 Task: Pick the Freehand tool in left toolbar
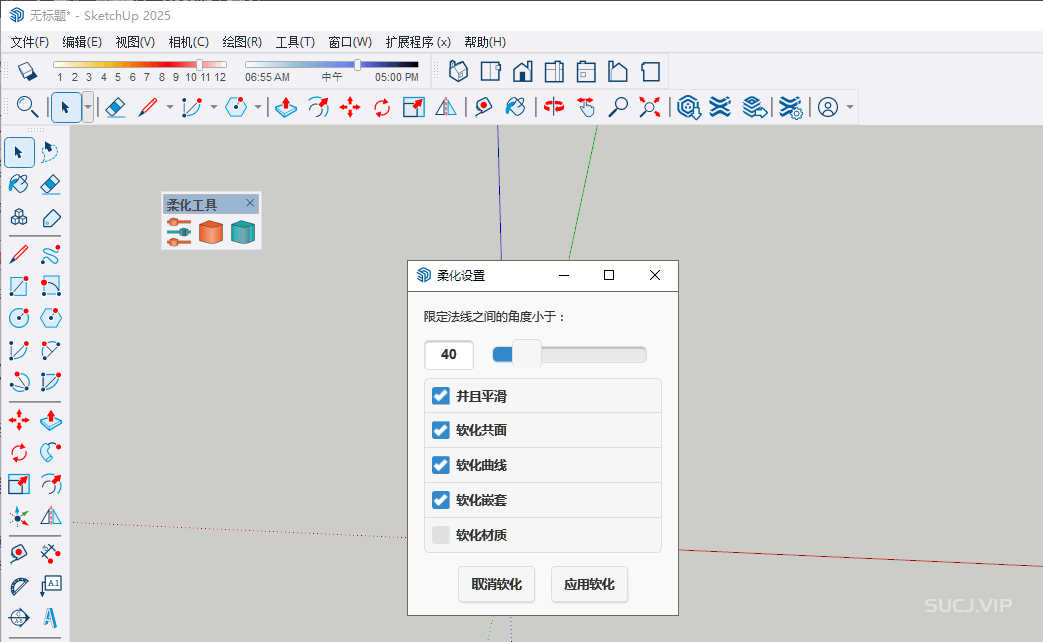(50, 255)
